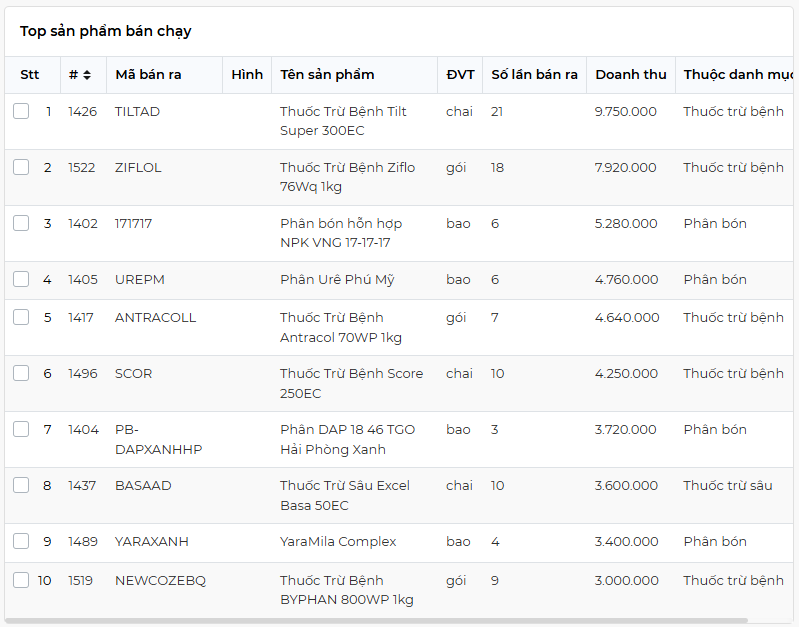Toggle the checkbox beside ANTRACOLL
This screenshot has width=799, height=627.
[21, 317]
